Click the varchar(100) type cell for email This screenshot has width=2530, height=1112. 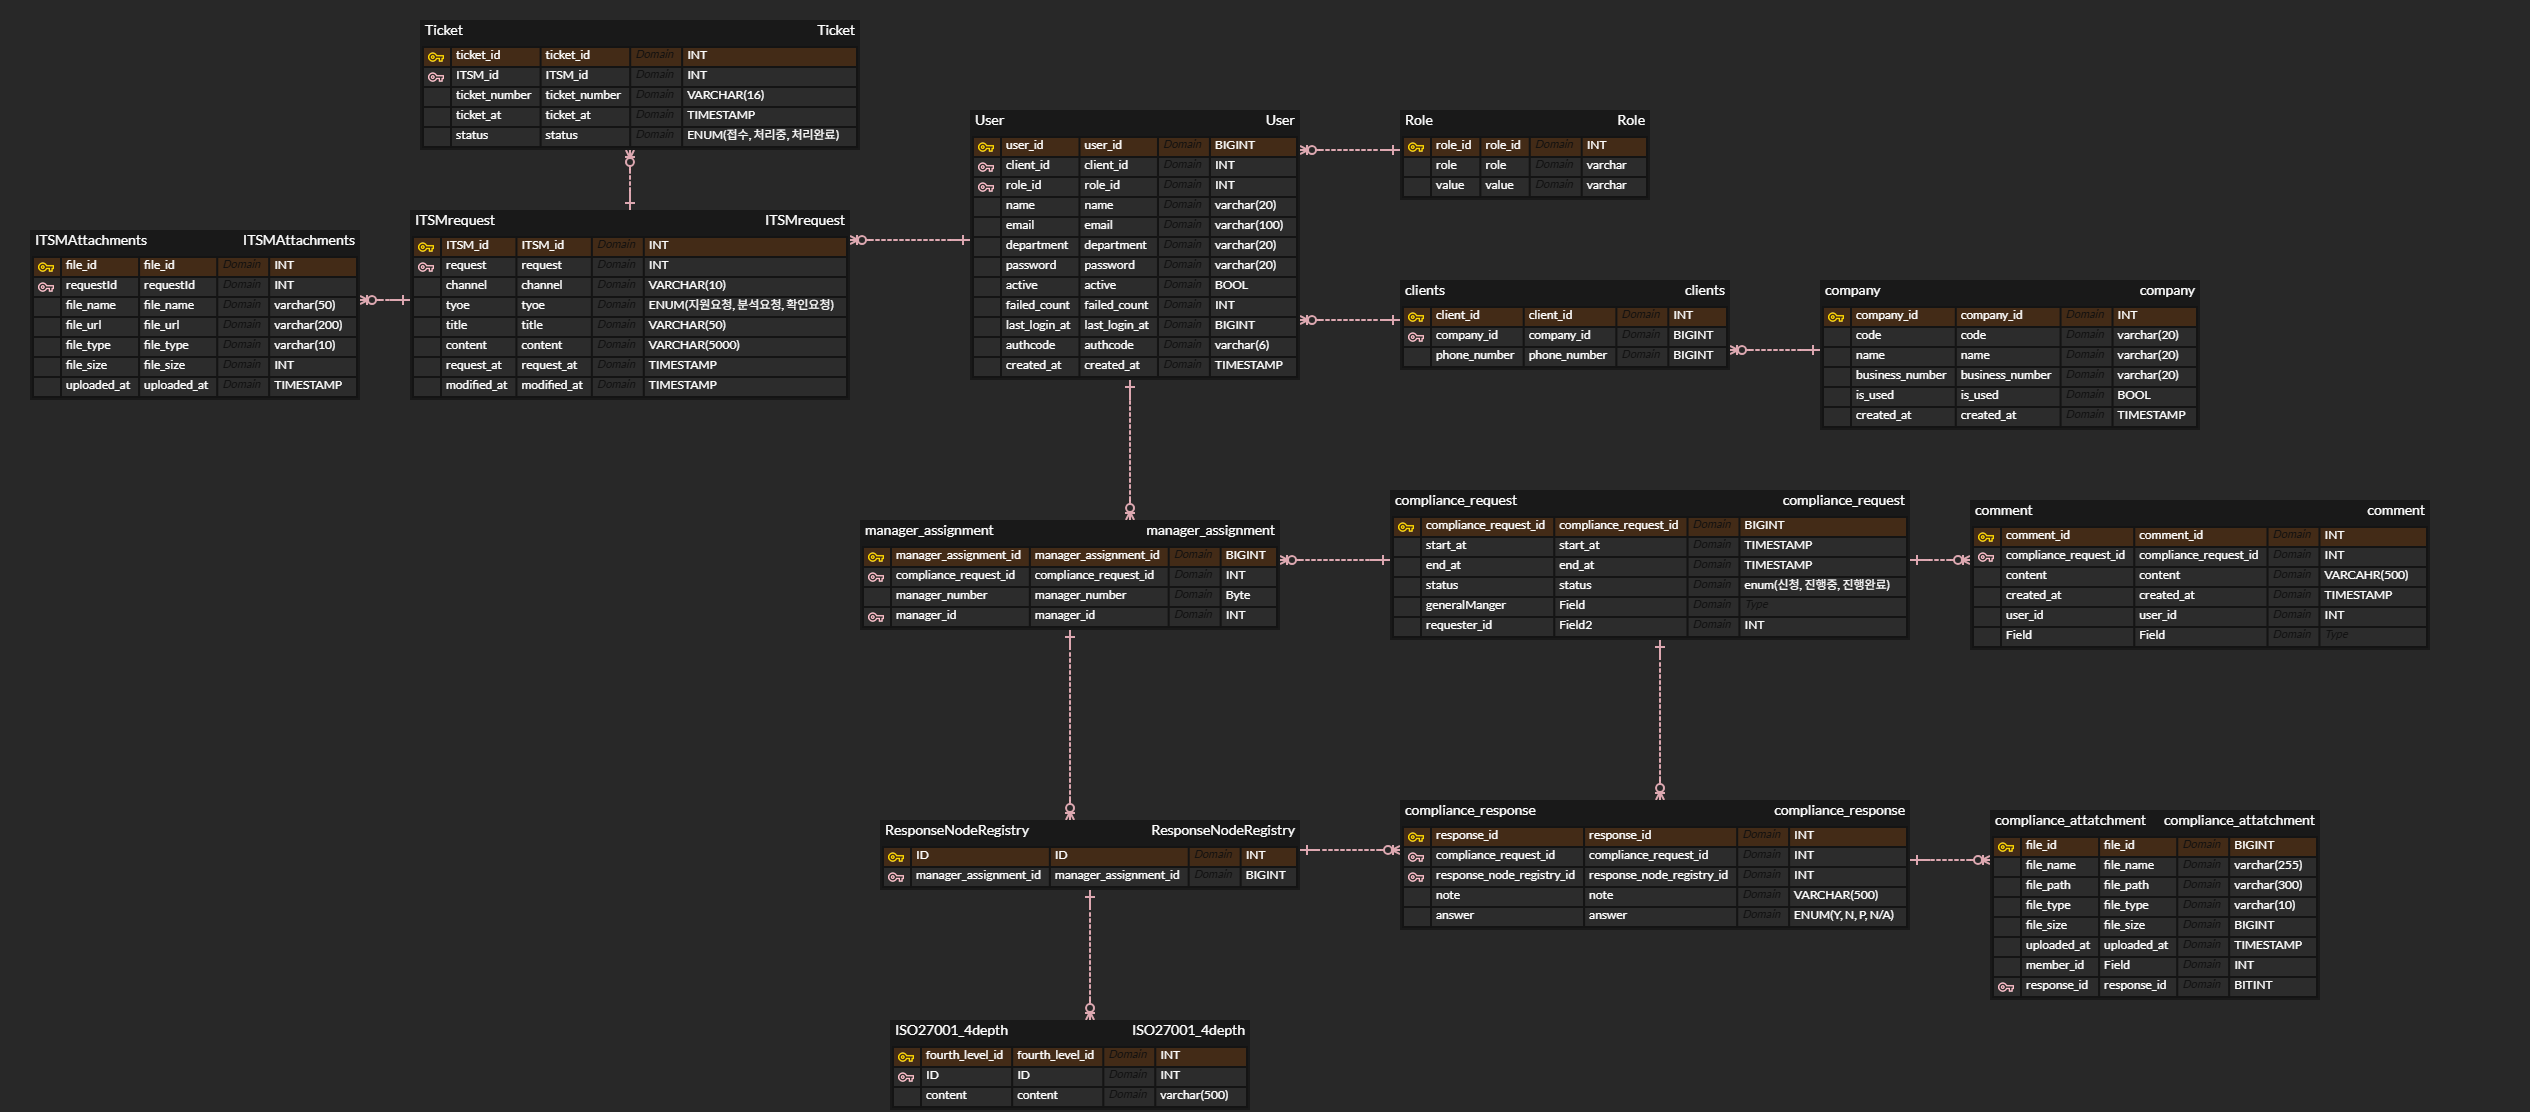point(1248,225)
